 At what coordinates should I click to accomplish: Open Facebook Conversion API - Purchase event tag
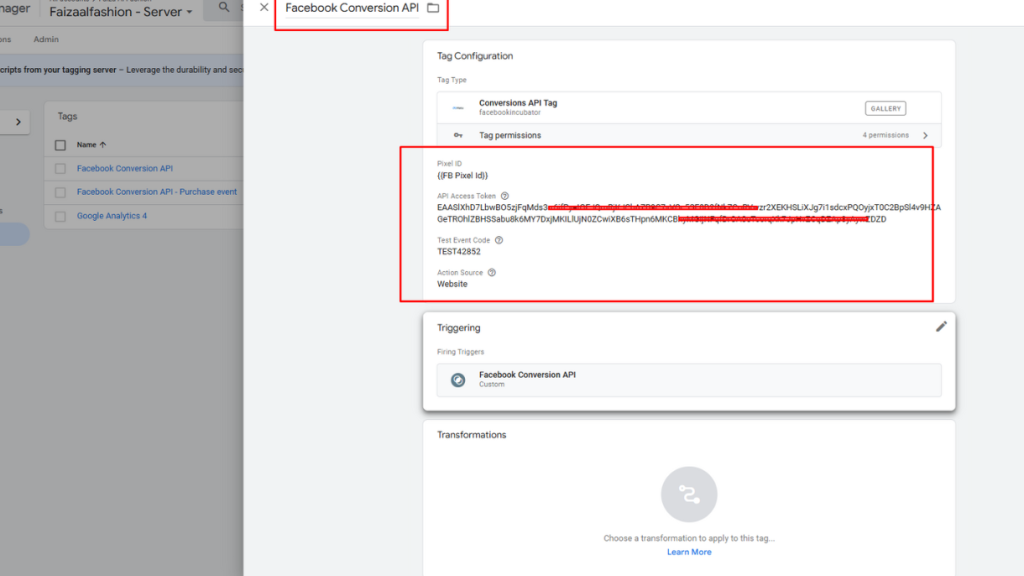157,192
